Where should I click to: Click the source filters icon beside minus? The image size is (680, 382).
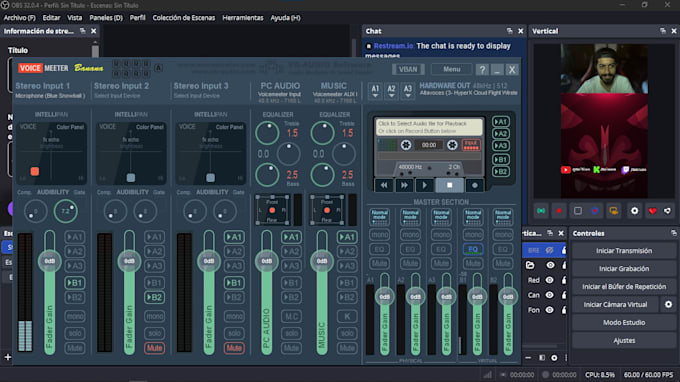[542, 358]
